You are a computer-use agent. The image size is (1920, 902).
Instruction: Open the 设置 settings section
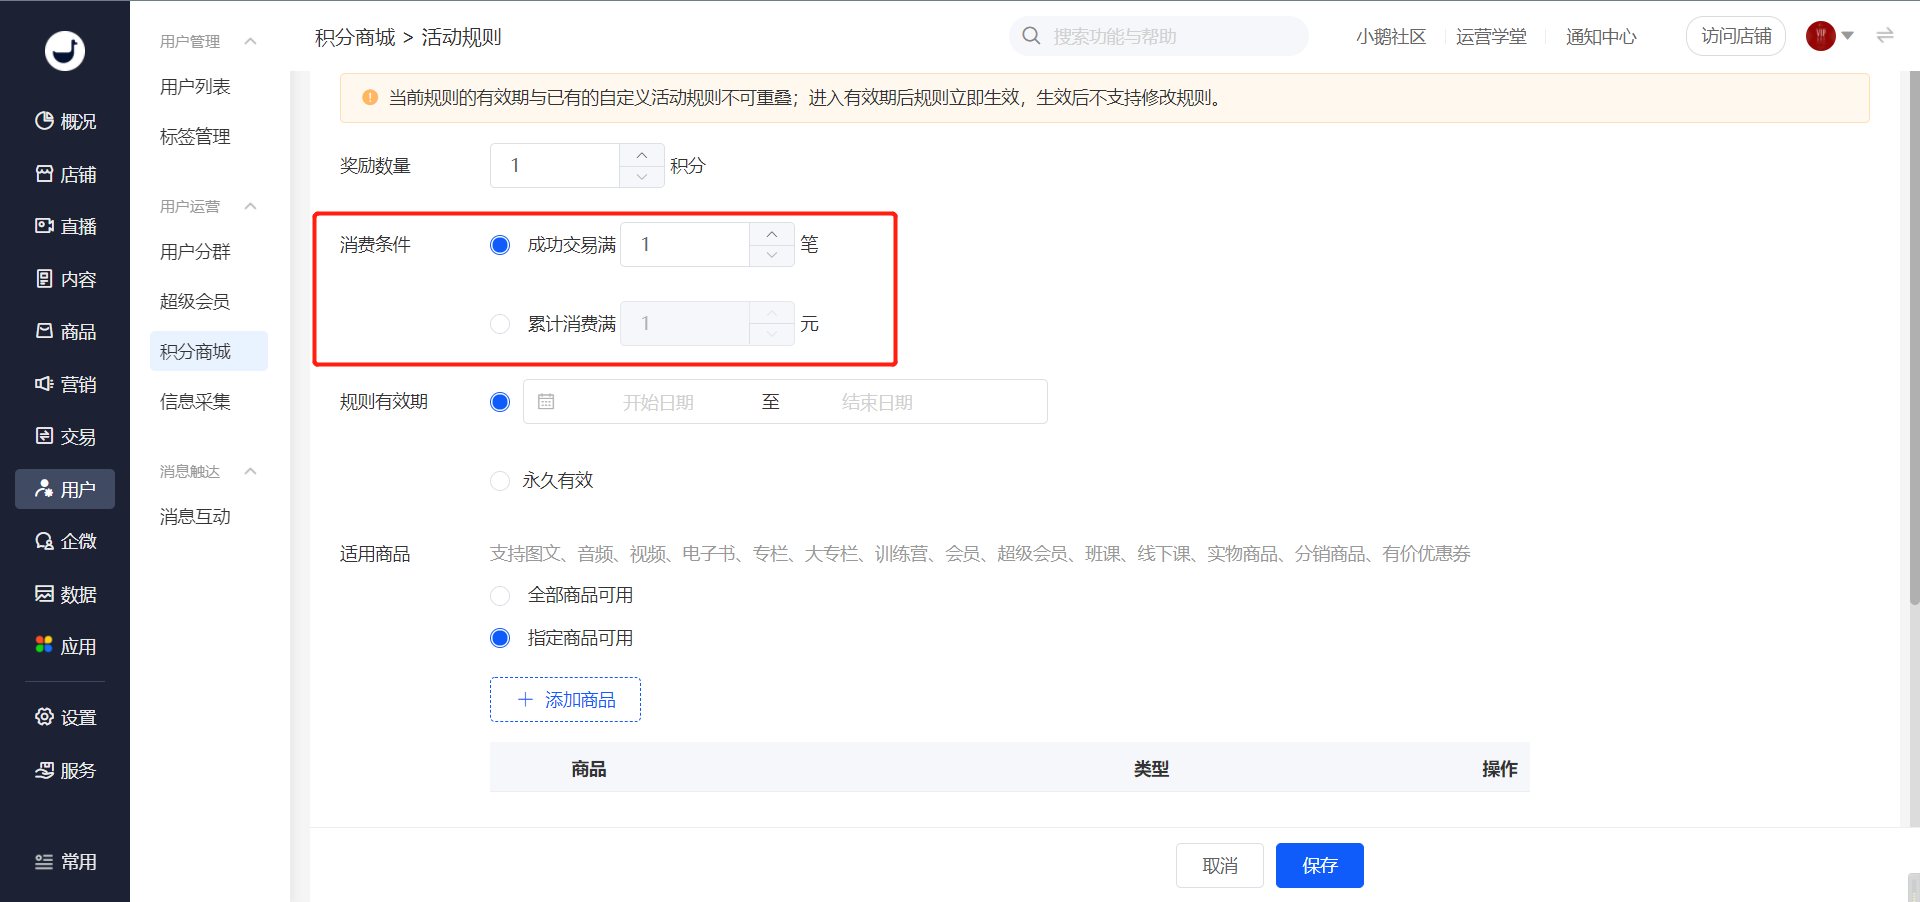coord(65,718)
